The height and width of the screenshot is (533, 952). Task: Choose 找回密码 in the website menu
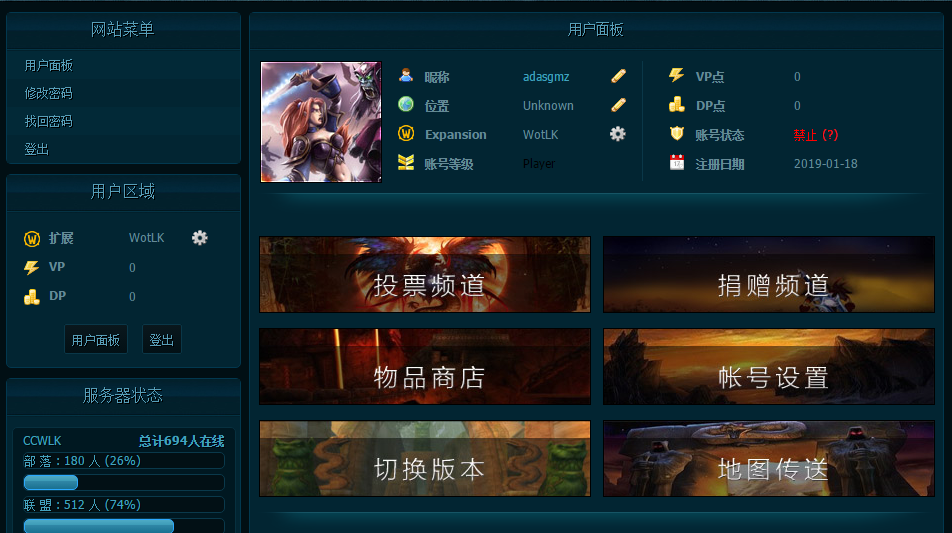tap(48, 121)
